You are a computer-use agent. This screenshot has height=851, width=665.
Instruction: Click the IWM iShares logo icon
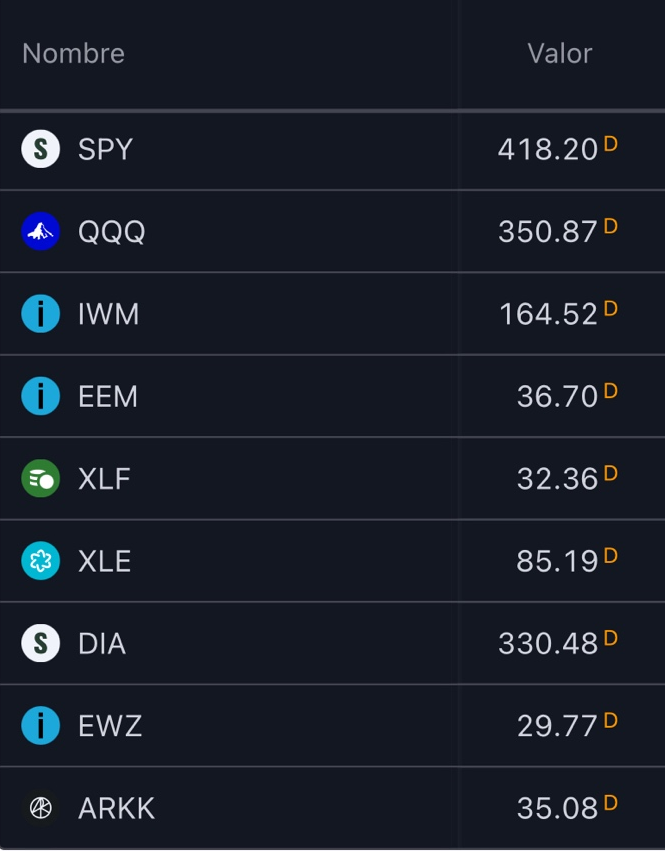click(40, 314)
